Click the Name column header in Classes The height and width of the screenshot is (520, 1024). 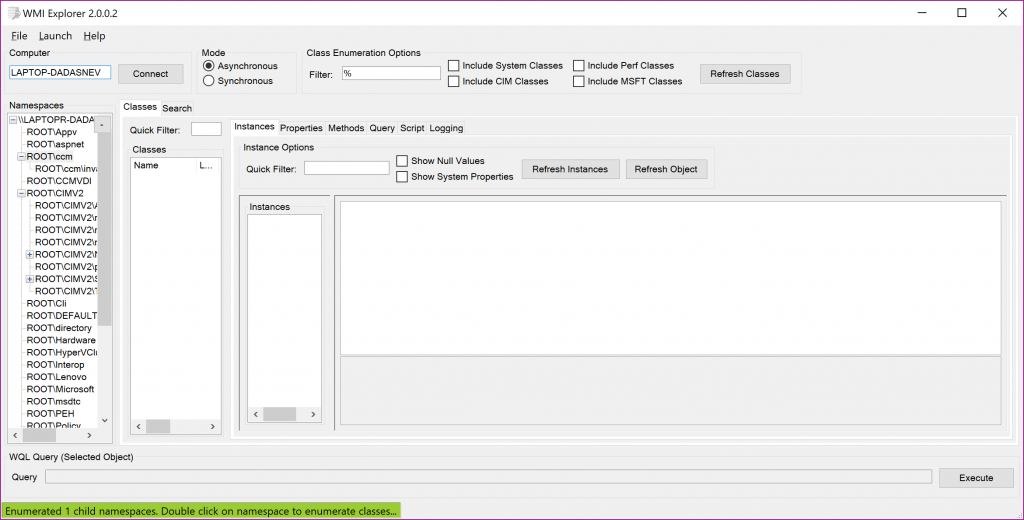click(163, 166)
